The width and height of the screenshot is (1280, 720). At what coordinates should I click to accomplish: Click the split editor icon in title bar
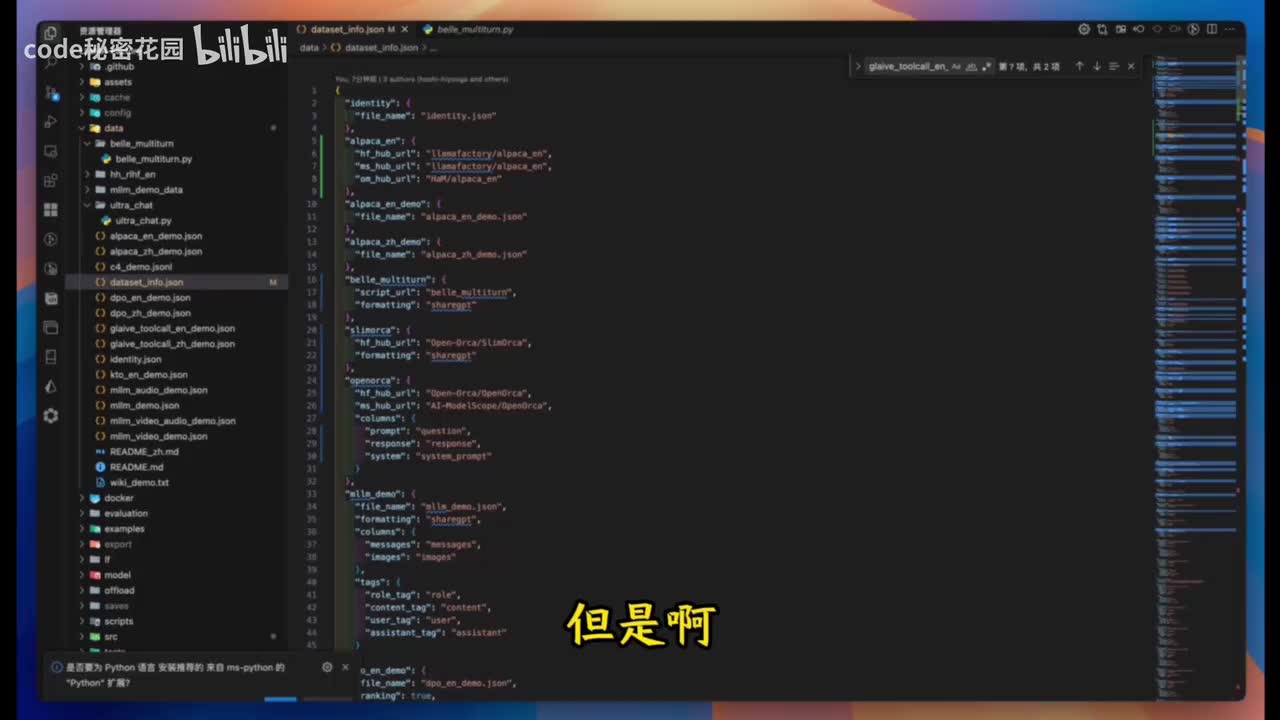[x=1212, y=29]
